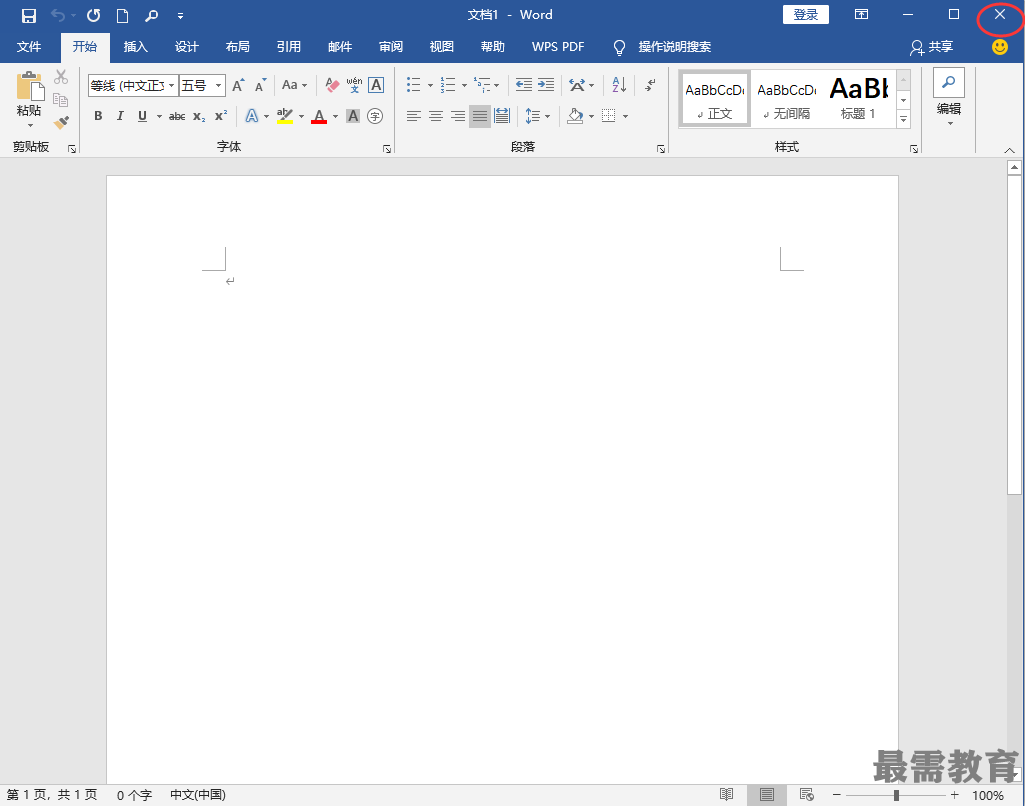Viewport: 1025px width, 806px height.
Task: Switch to Read Mode view in status bar
Action: pos(726,794)
